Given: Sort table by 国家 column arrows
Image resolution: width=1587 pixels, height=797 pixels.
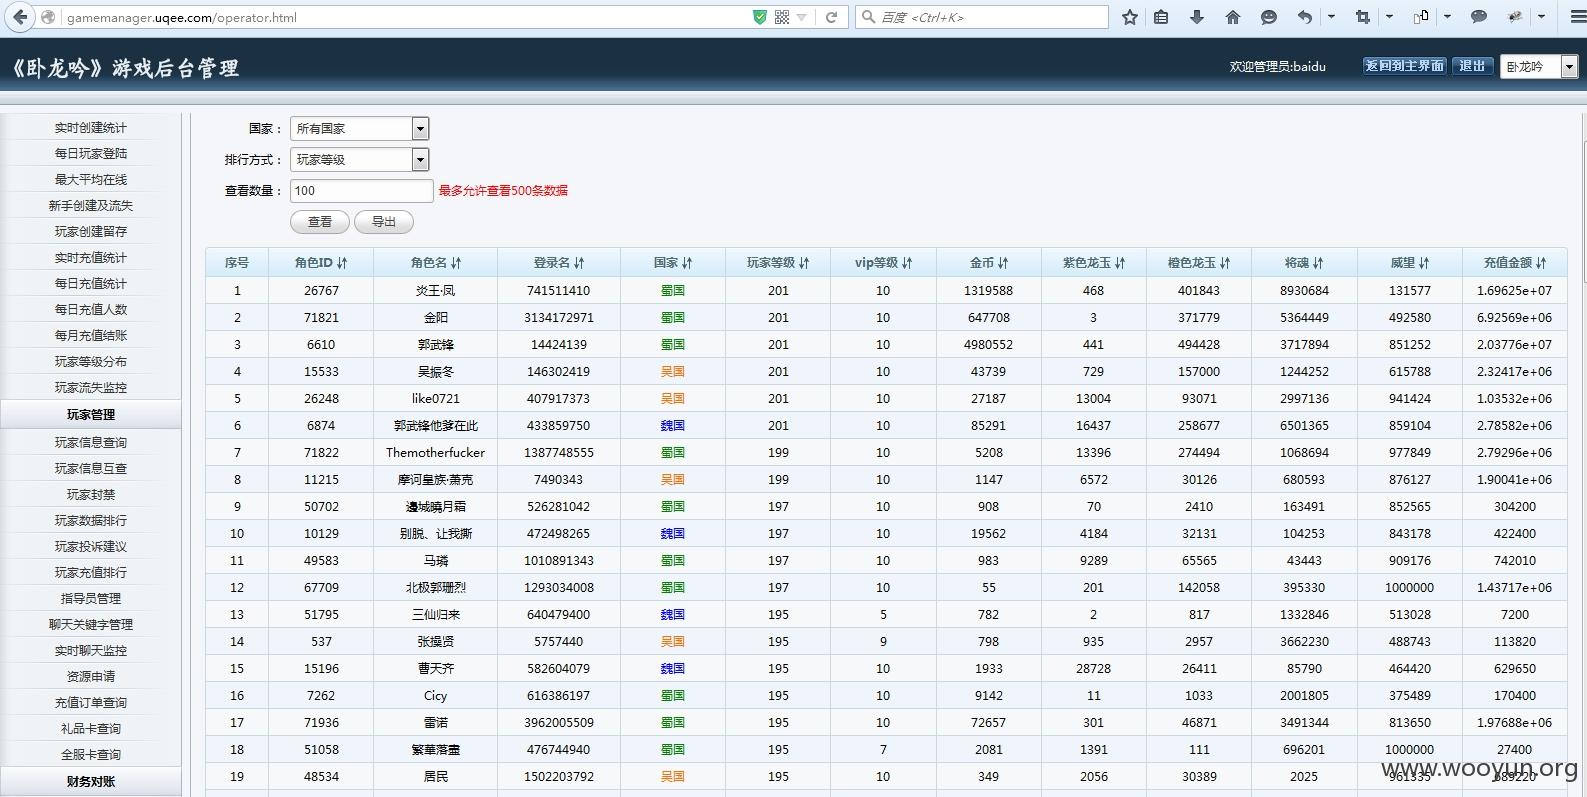Looking at the screenshot, I should 687,263.
